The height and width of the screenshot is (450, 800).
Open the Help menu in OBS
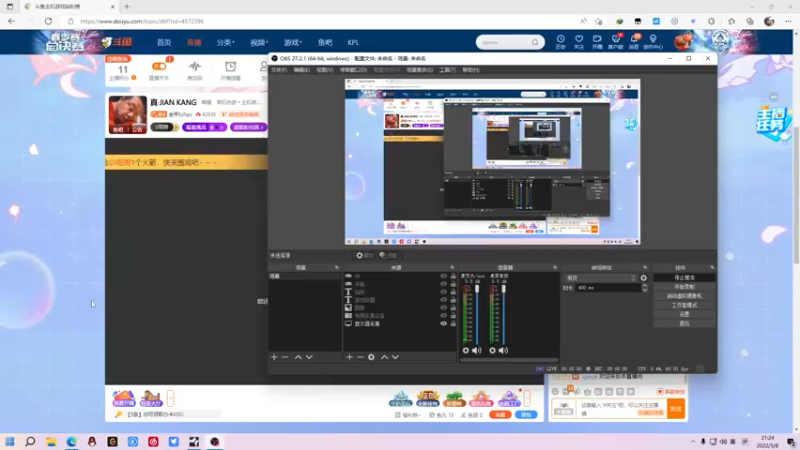coord(471,70)
